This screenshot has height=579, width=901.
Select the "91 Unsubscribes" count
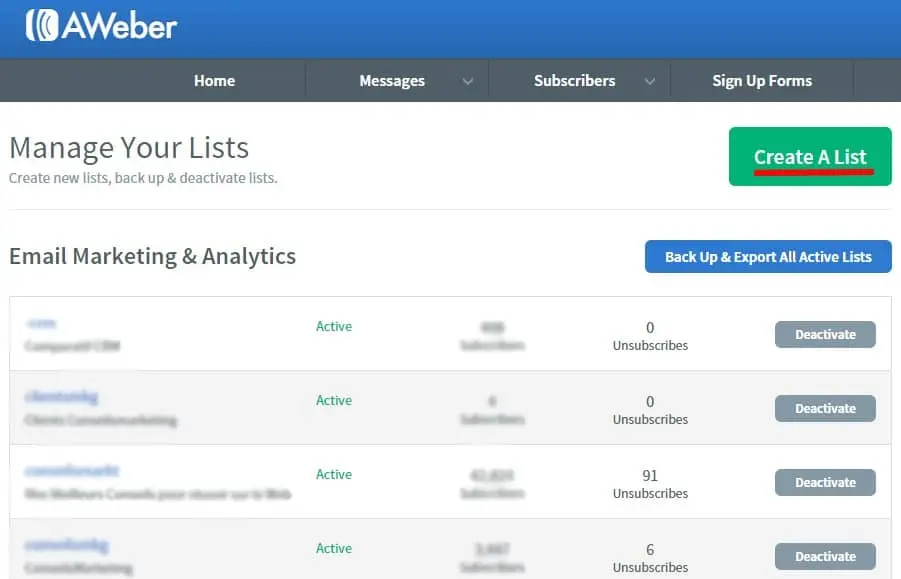(650, 484)
